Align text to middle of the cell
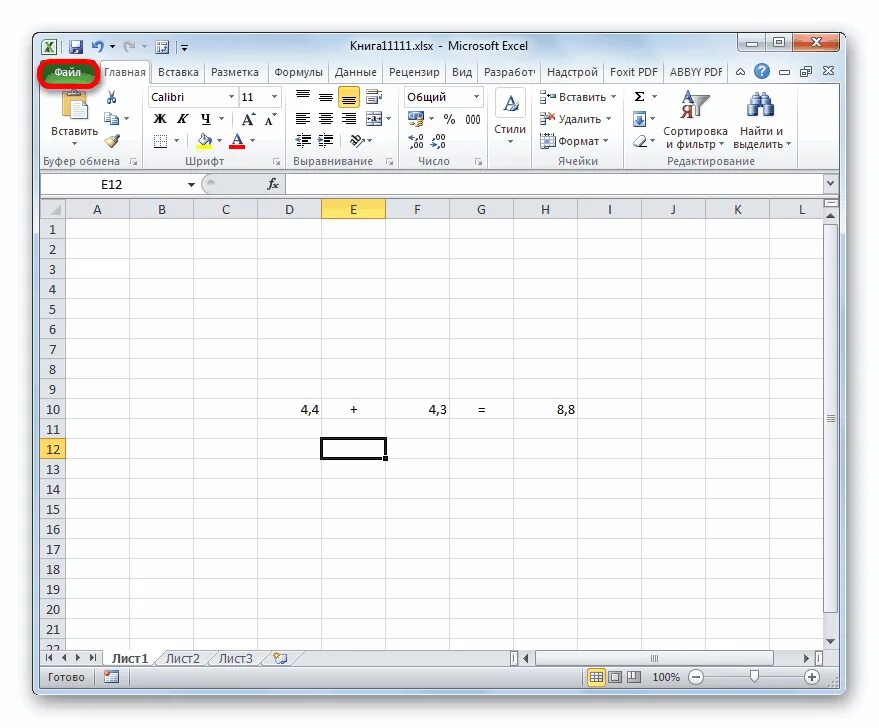Image resolution: width=879 pixels, height=728 pixels. click(x=326, y=97)
